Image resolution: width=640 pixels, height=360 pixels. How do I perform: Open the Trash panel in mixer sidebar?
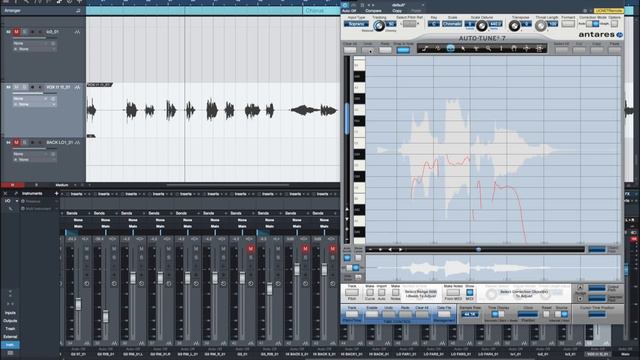[x=10, y=329]
